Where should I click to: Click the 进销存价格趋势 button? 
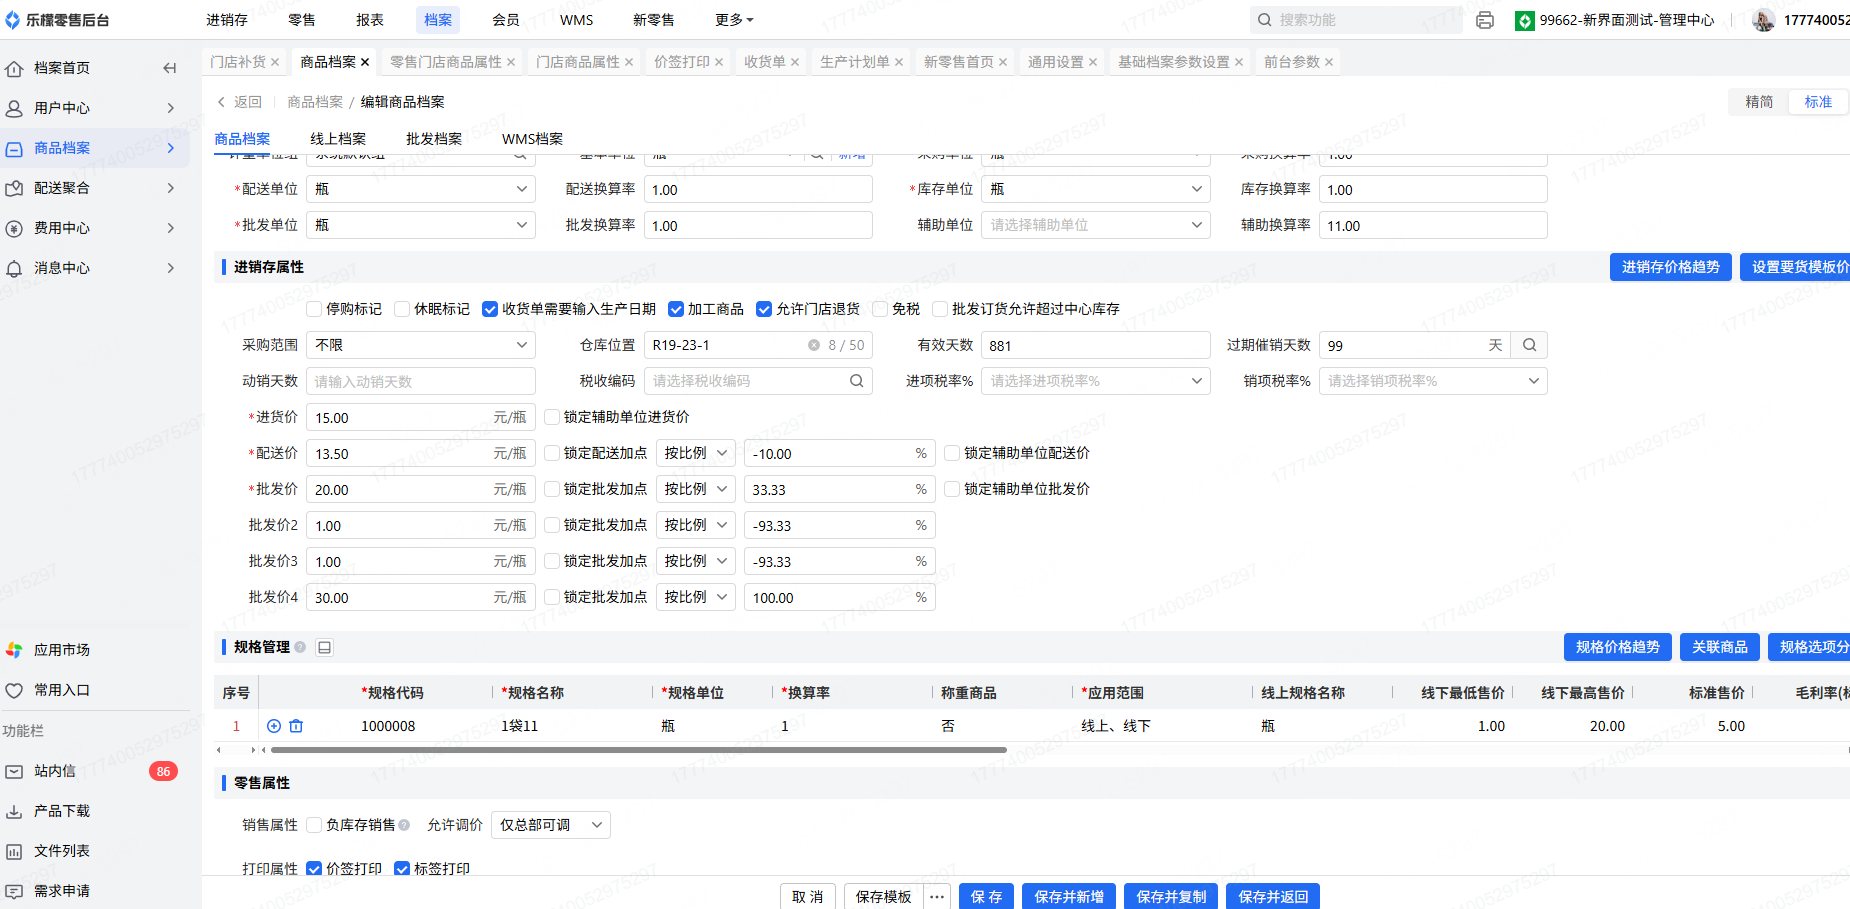pos(1670,267)
